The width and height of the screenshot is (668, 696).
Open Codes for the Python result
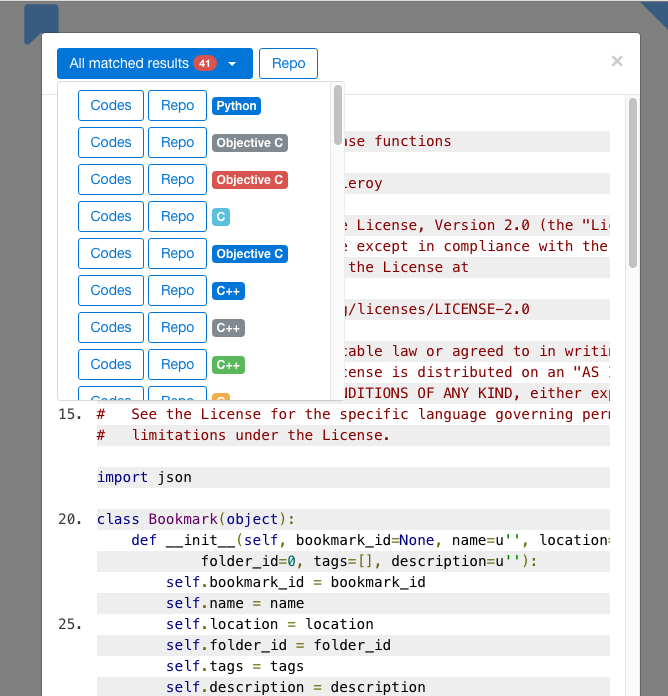(111, 106)
